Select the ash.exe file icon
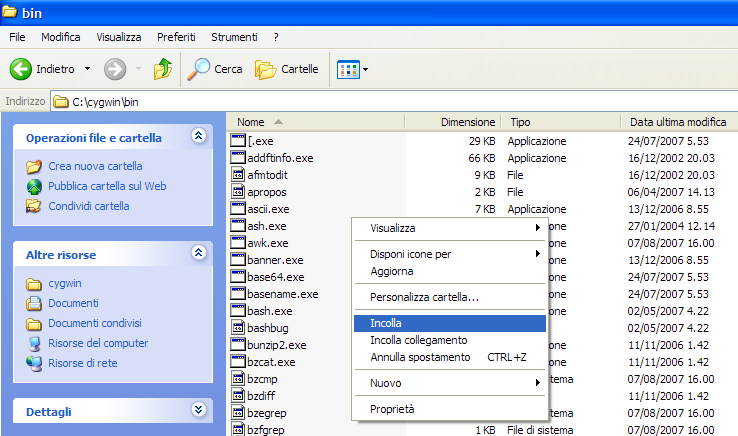738x436 pixels. click(238, 225)
